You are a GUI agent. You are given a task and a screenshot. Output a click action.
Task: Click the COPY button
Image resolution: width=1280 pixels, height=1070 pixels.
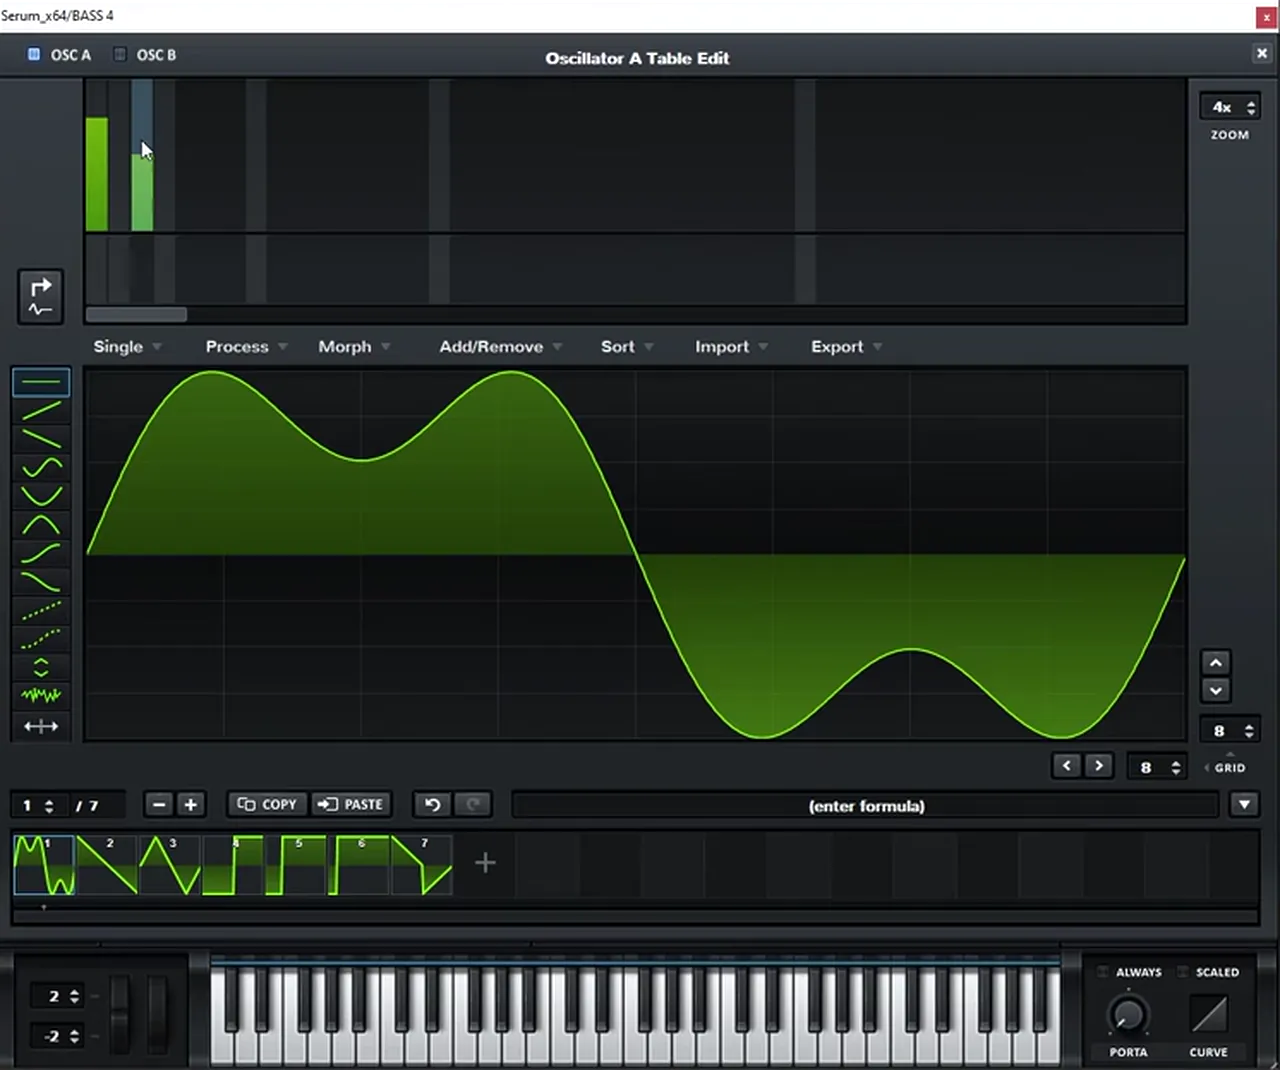click(x=268, y=804)
